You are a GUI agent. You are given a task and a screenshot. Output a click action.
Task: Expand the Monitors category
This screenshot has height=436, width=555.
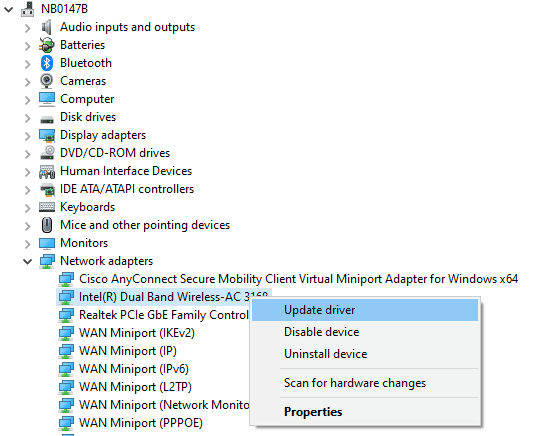click(28, 243)
